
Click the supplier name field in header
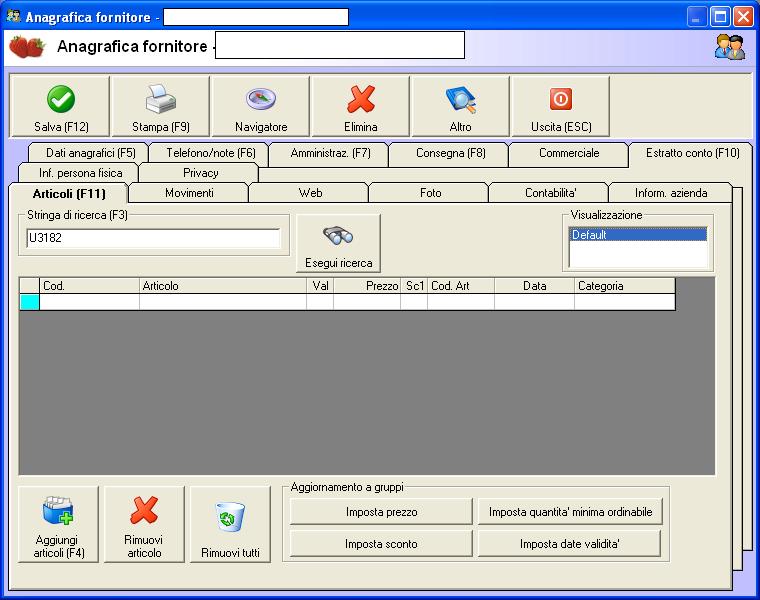click(x=340, y=45)
